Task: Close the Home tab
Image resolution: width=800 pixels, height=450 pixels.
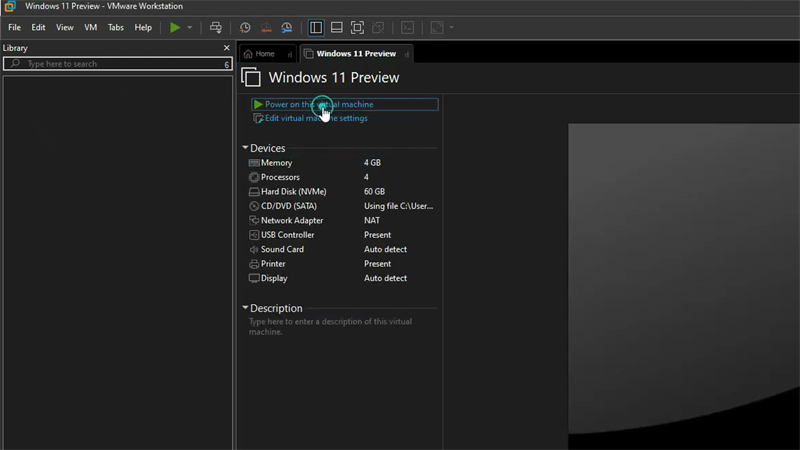Action: 290,54
